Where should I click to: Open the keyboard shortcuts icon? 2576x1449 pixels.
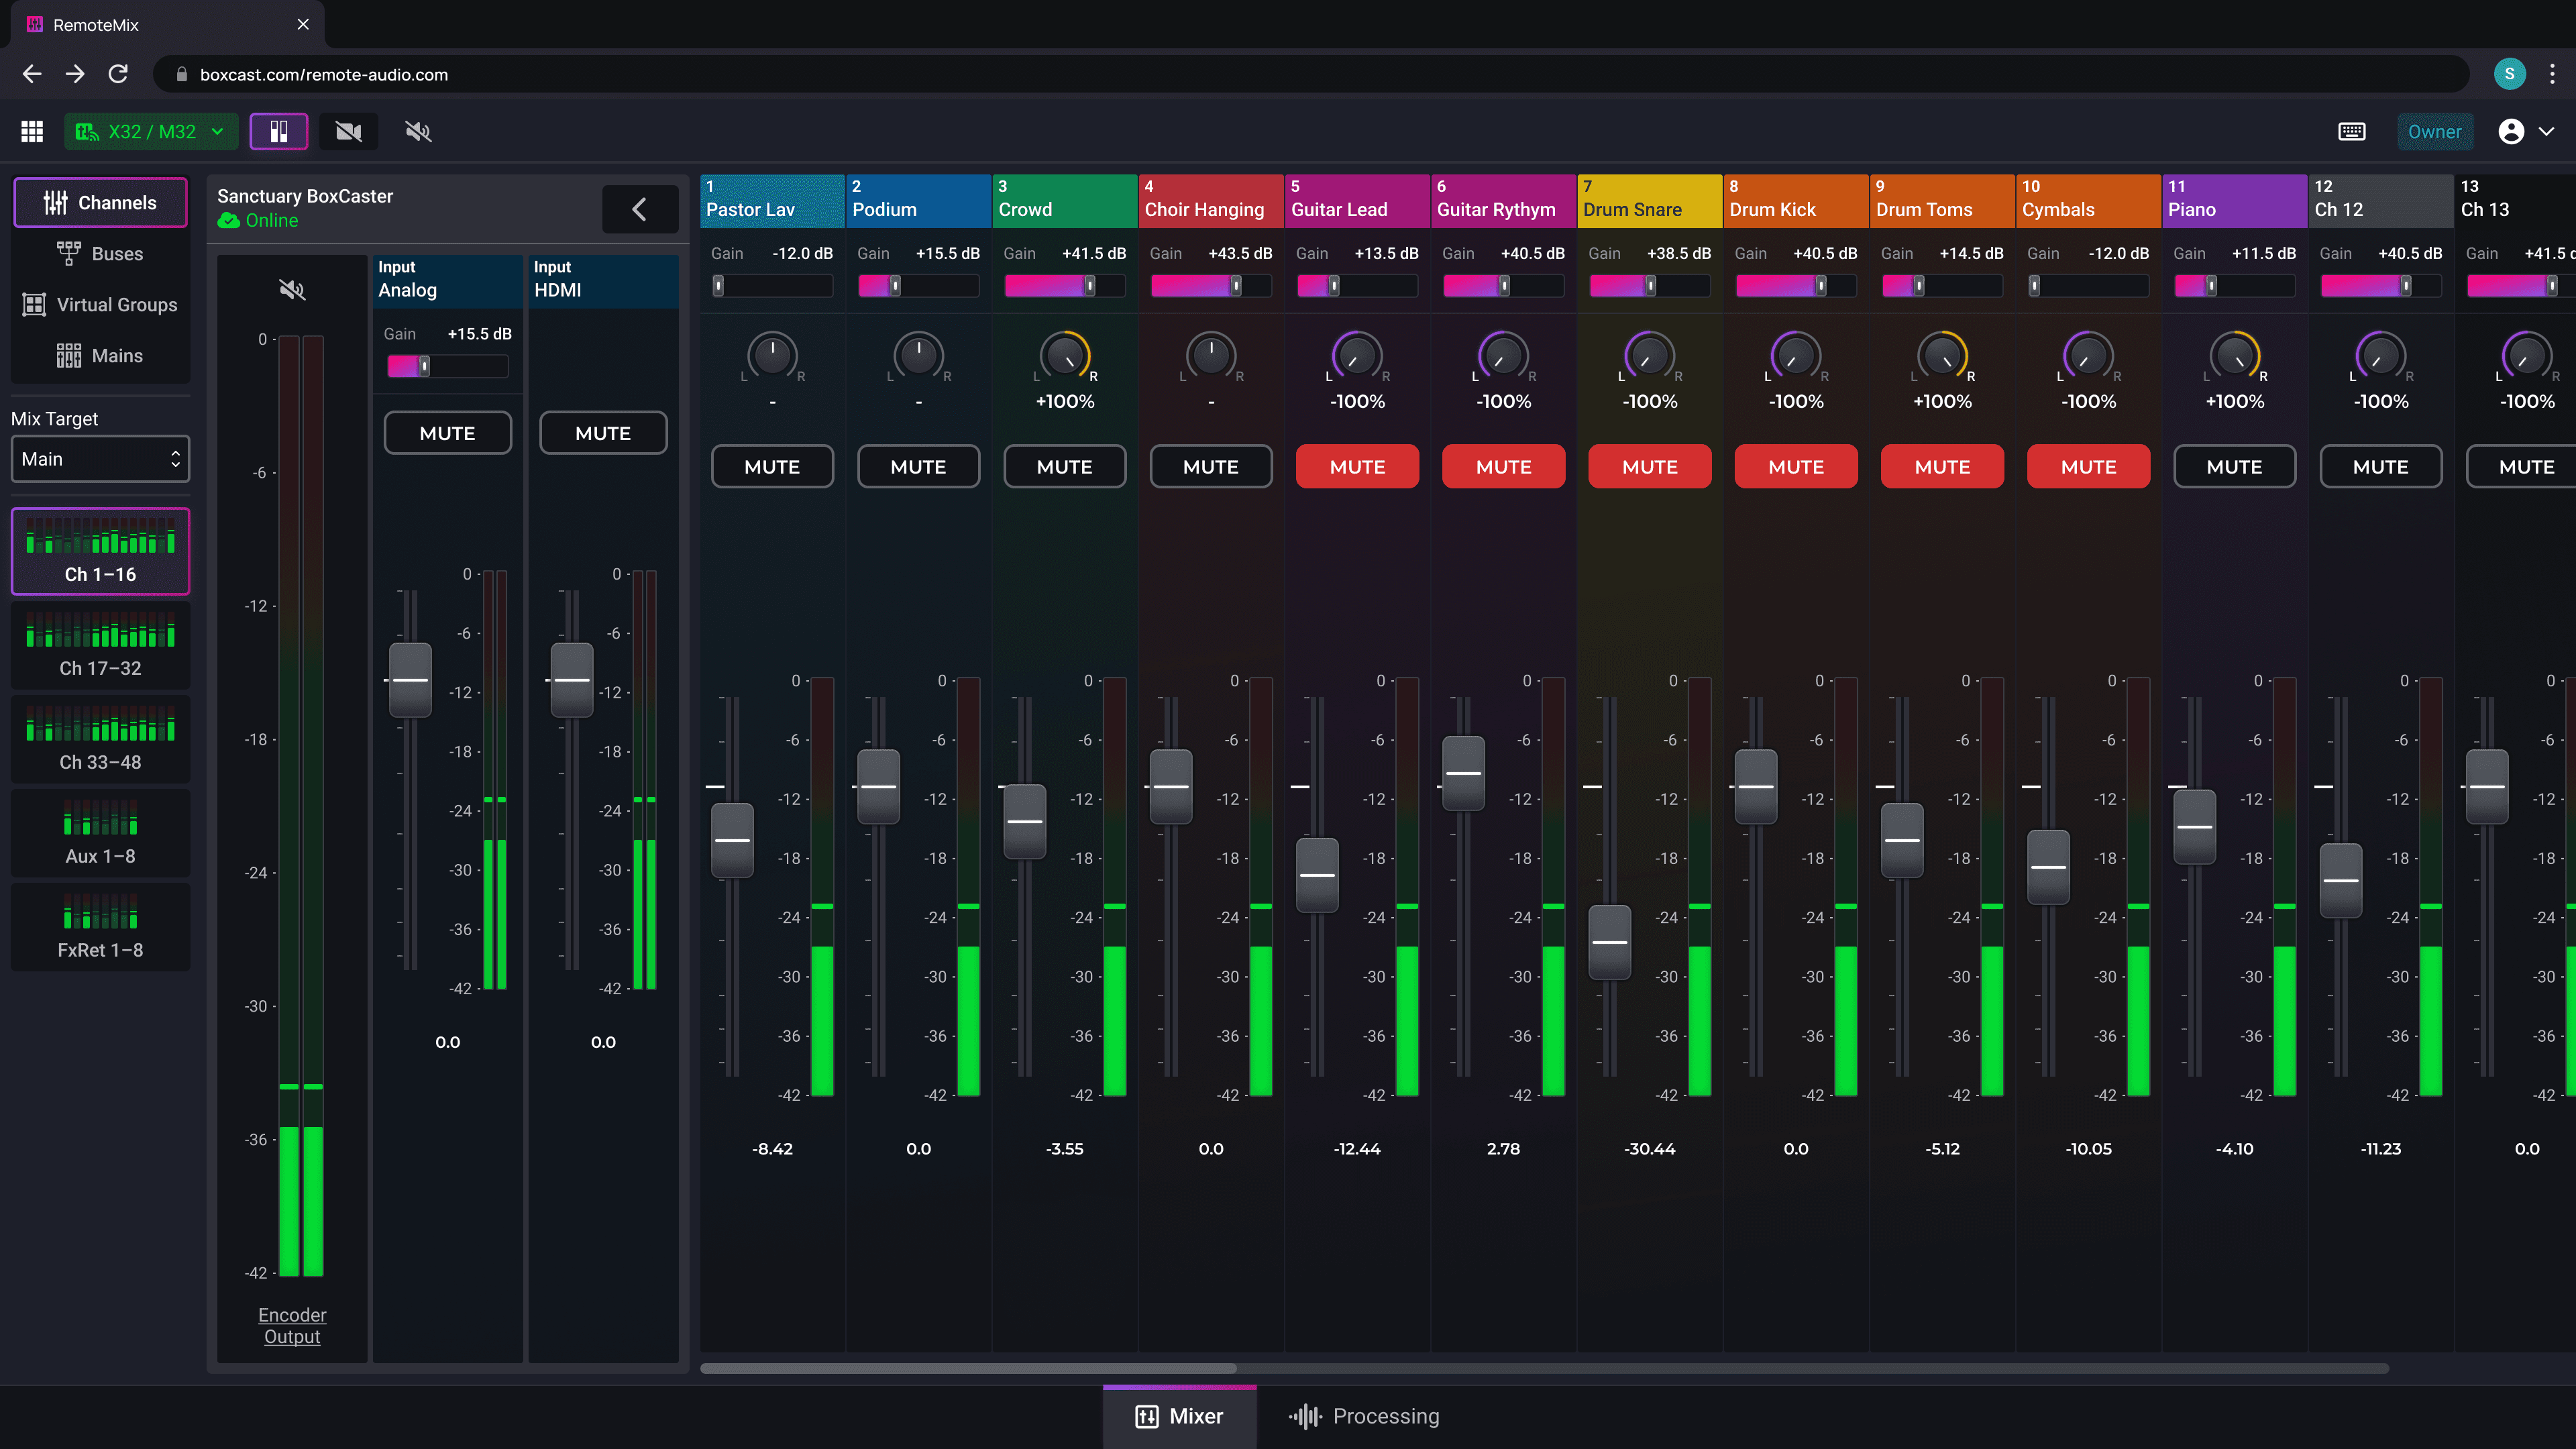(x=2351, y=131)
